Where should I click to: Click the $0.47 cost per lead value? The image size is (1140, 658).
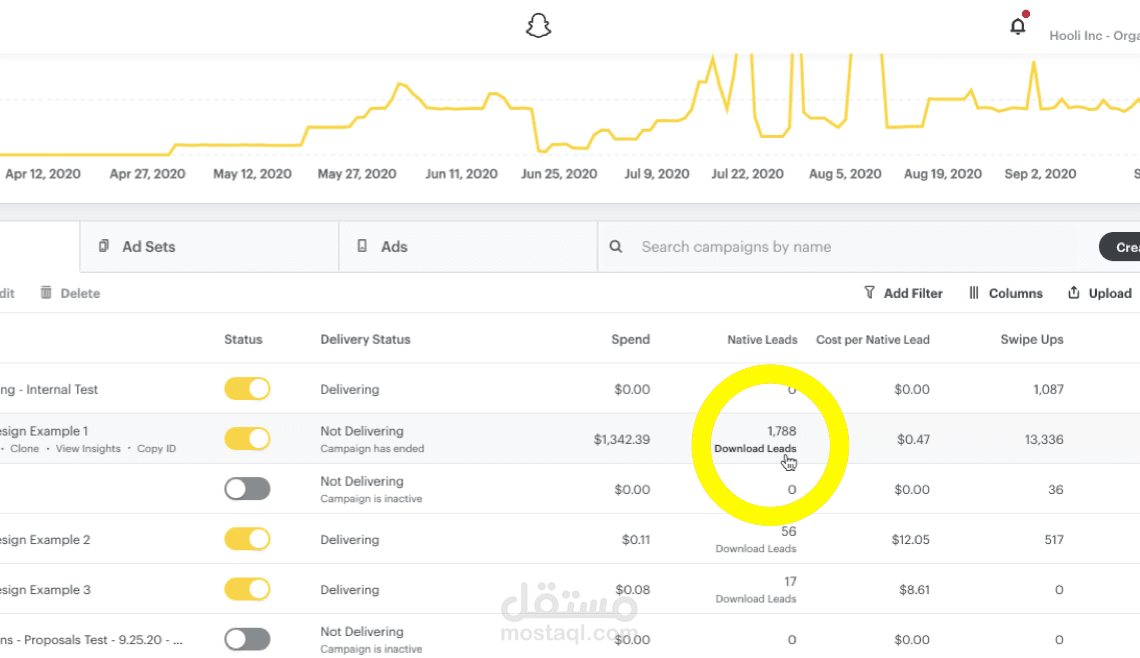click(913, 439)
